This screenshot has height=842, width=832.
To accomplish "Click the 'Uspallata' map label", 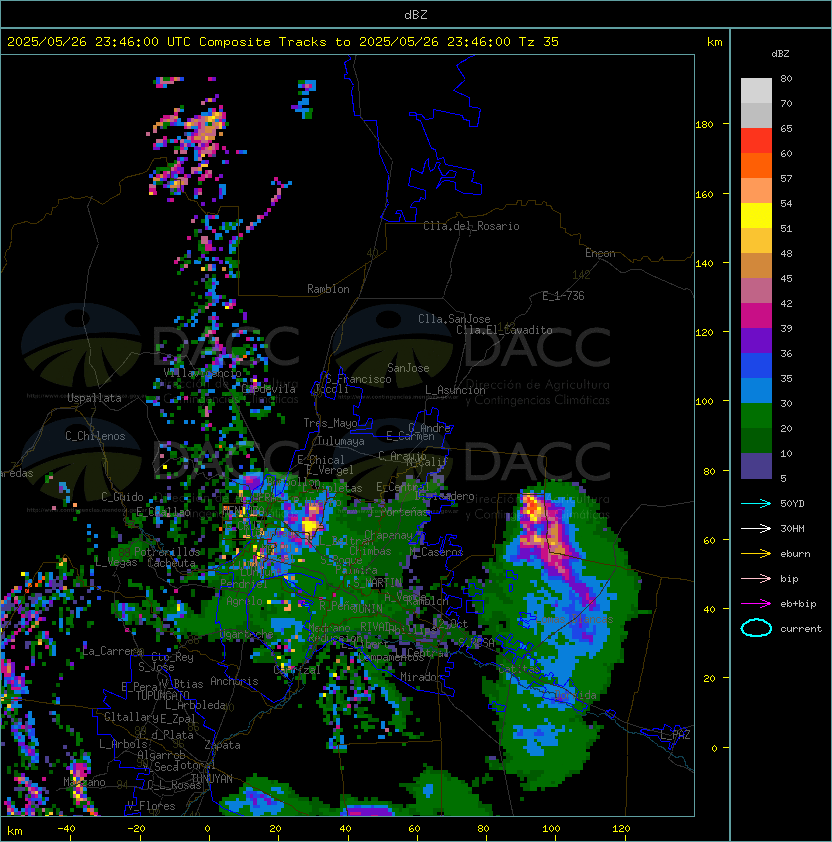I will pyautogui.click(x=94, y=398).
